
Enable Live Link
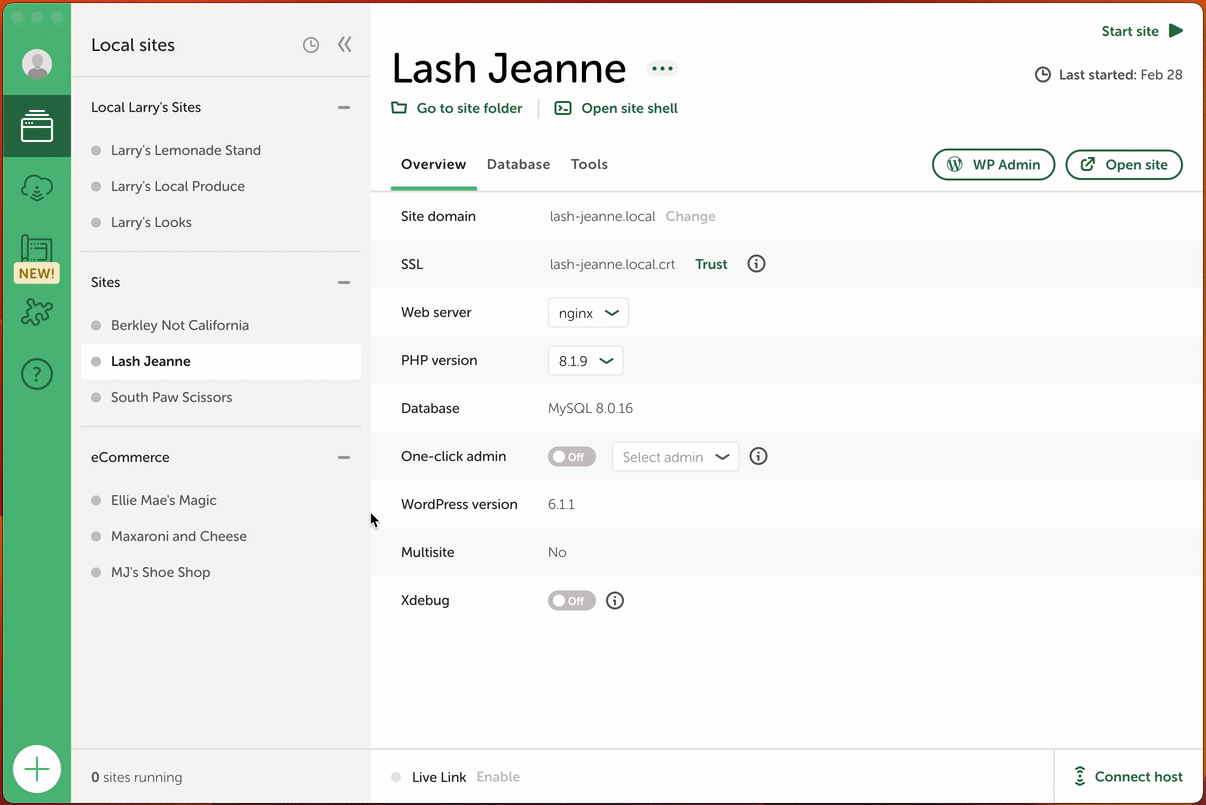click(x=498, y=777)
